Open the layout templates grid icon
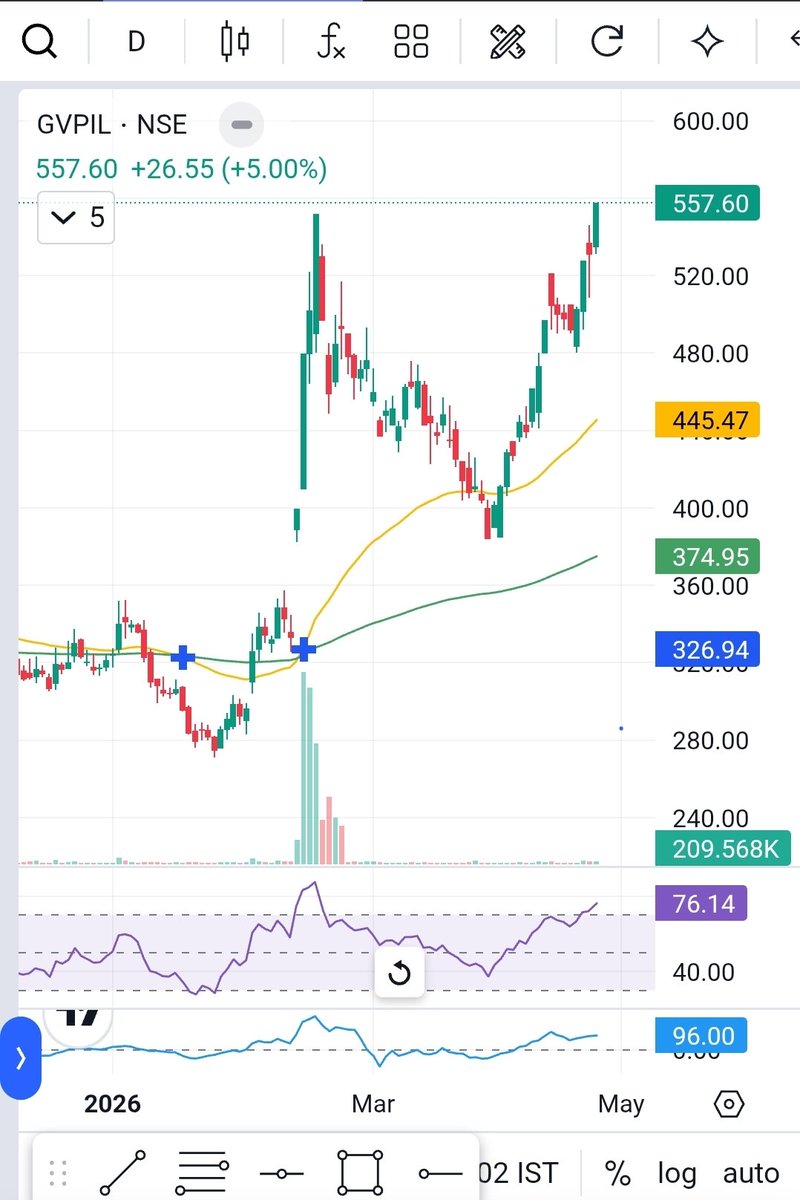Viewport: 800px width, 1200px height. 411,41
